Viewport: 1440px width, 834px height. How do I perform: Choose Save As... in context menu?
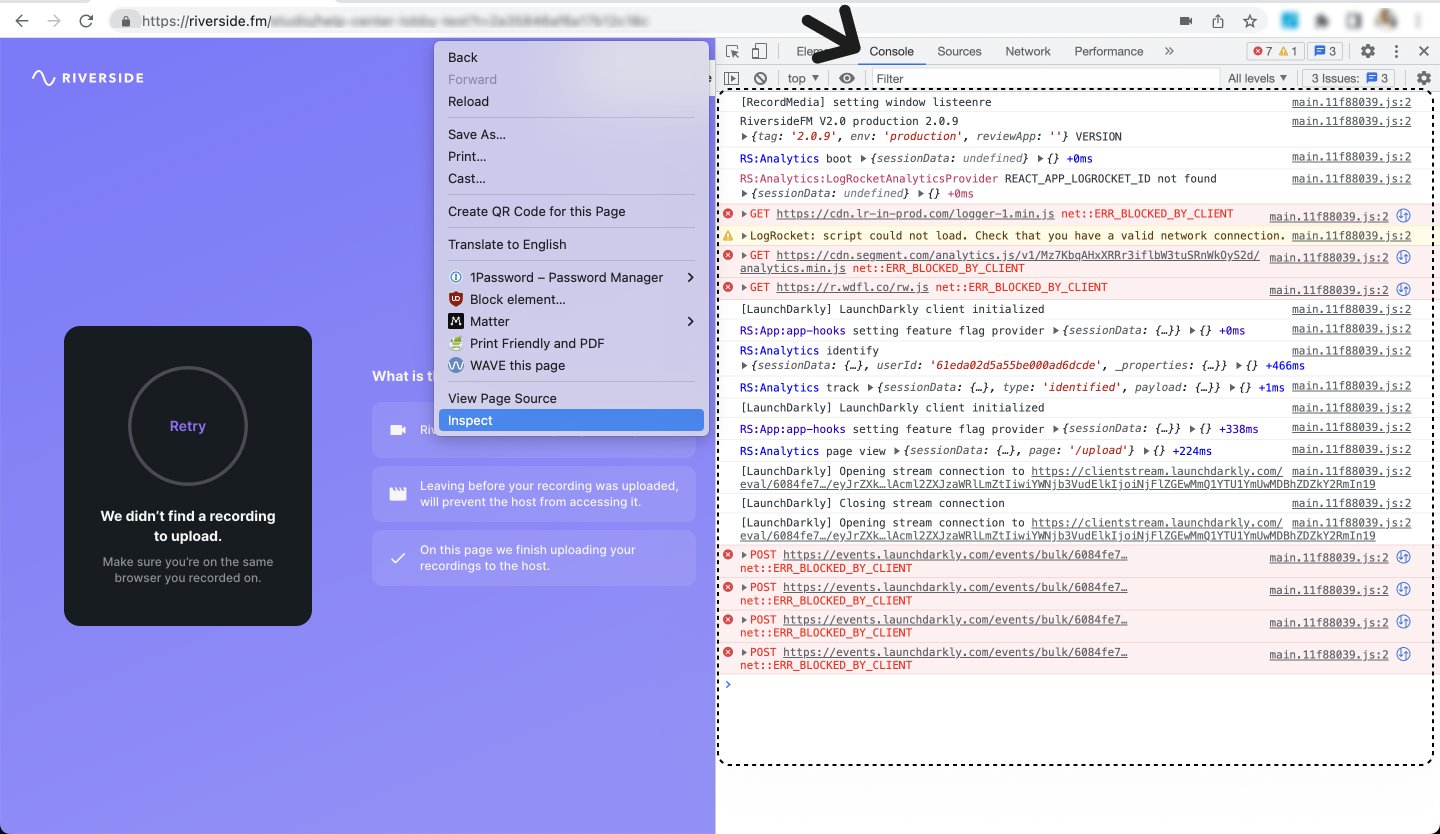pos(571,134)
